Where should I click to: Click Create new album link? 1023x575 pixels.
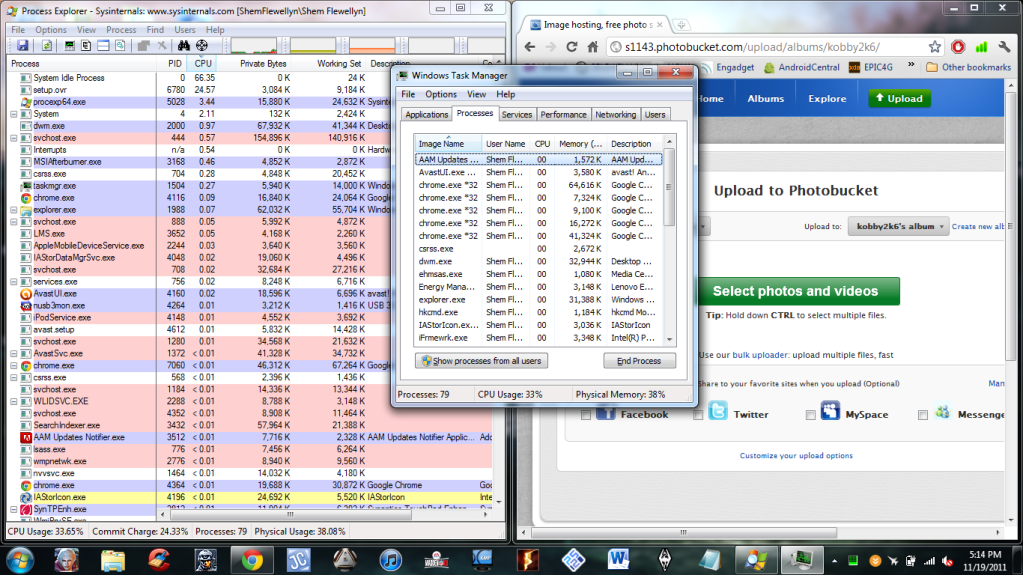(x=978, y=226)
